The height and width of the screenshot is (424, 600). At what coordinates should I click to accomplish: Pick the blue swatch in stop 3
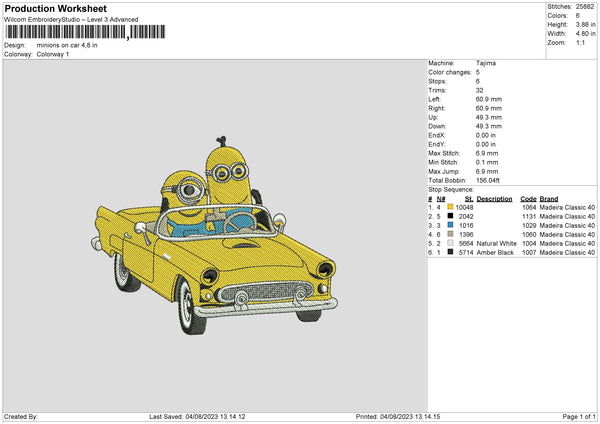pyautogui.click(x=450, y=225)
